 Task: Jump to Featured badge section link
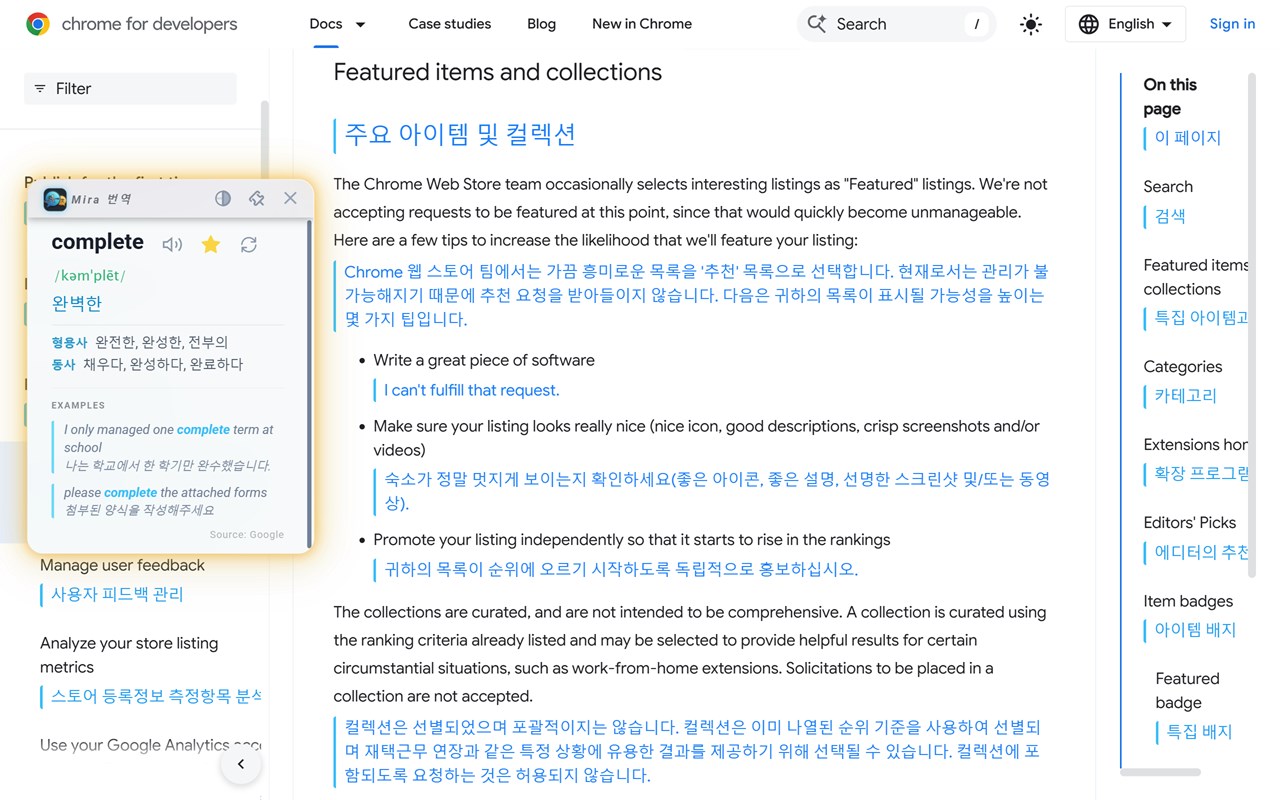[1187, 690]
